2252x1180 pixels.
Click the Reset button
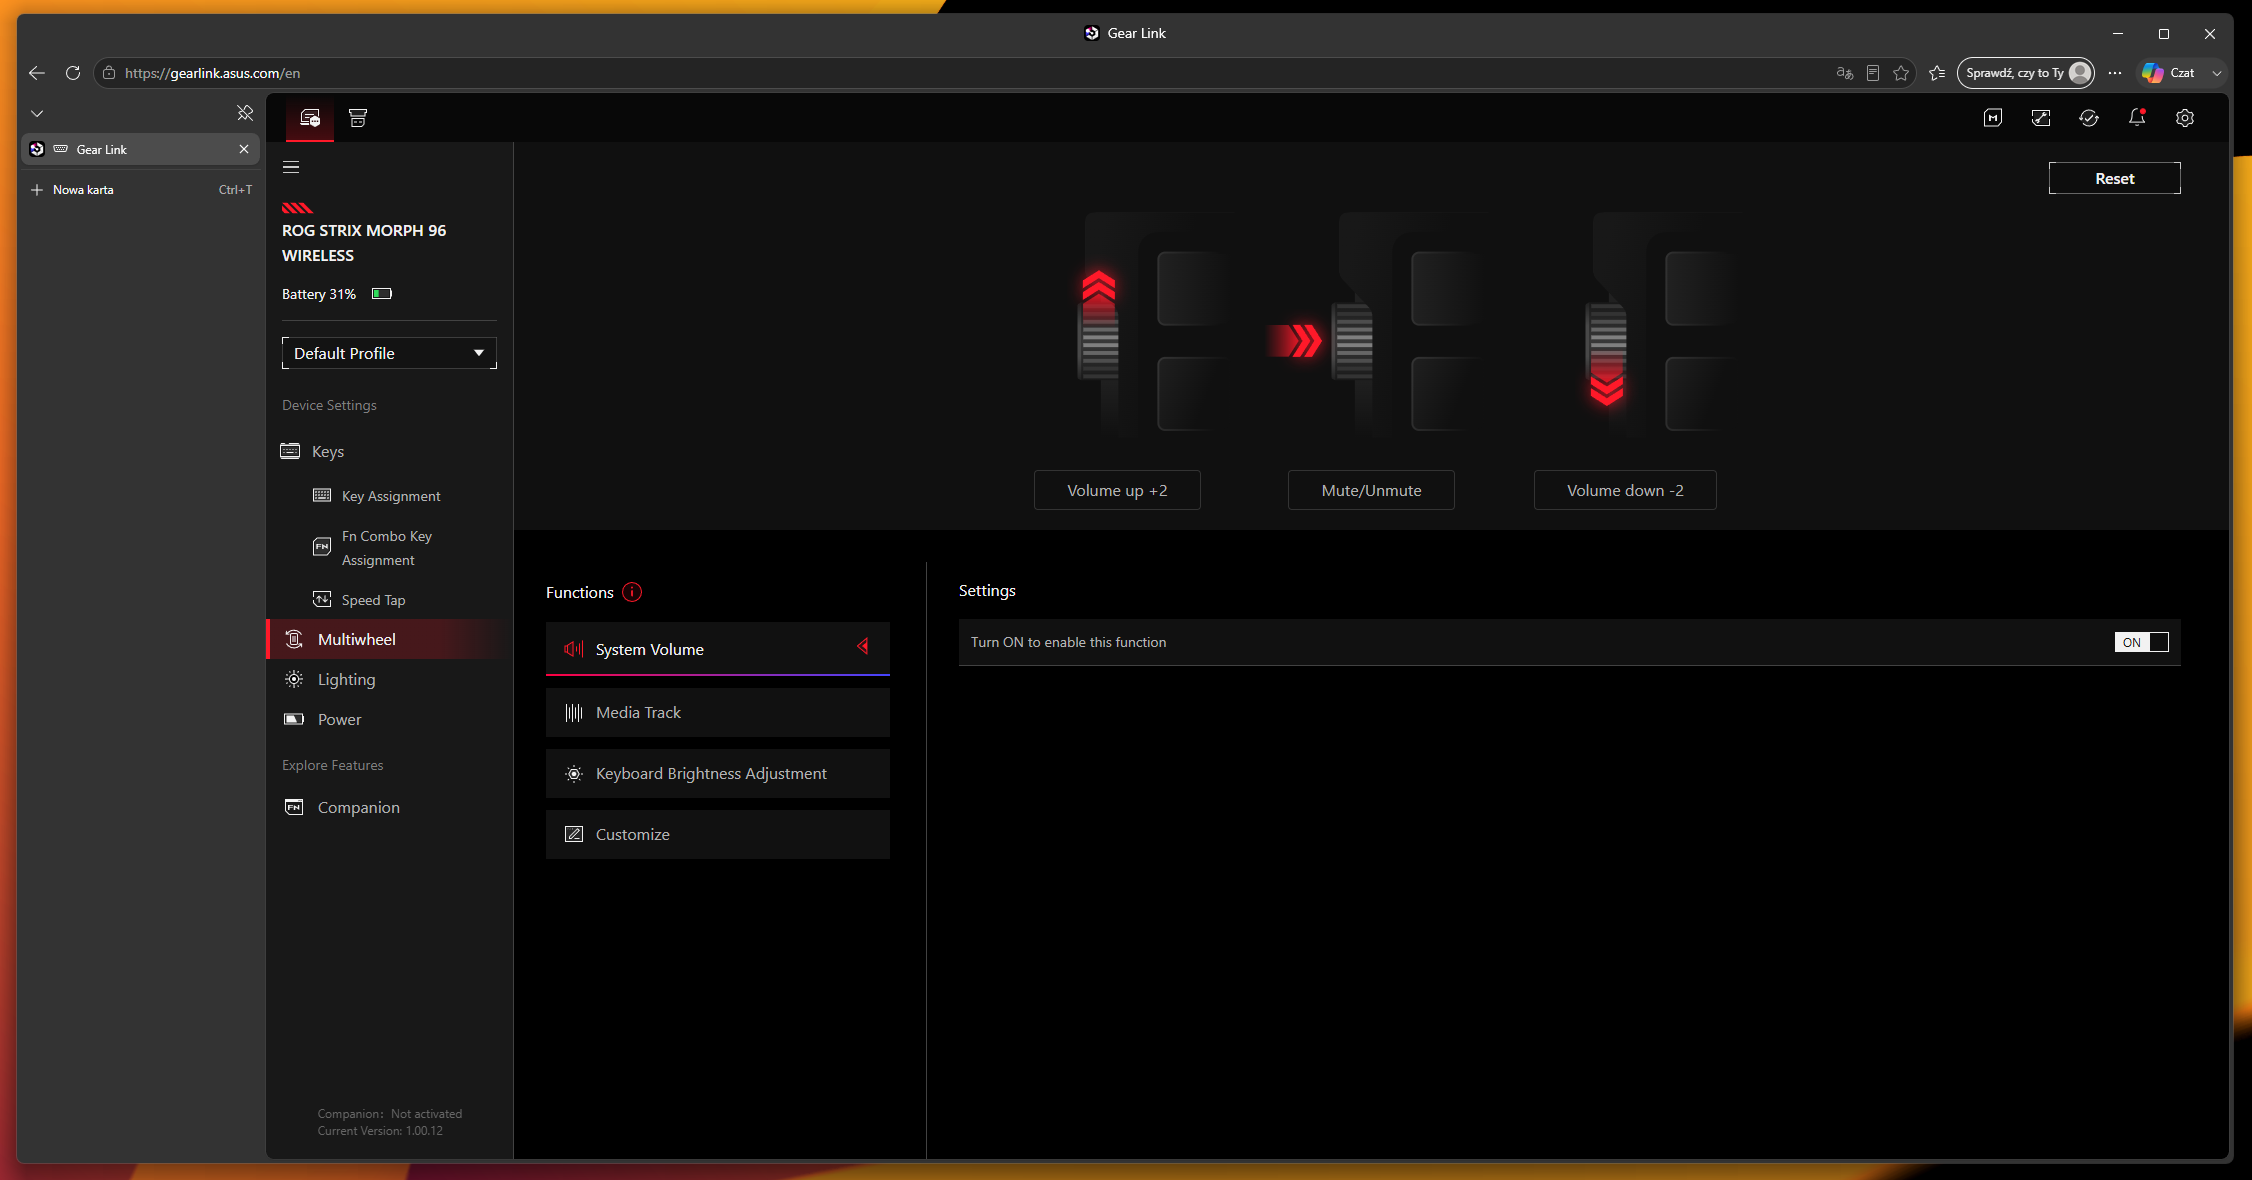(2114, 178)
